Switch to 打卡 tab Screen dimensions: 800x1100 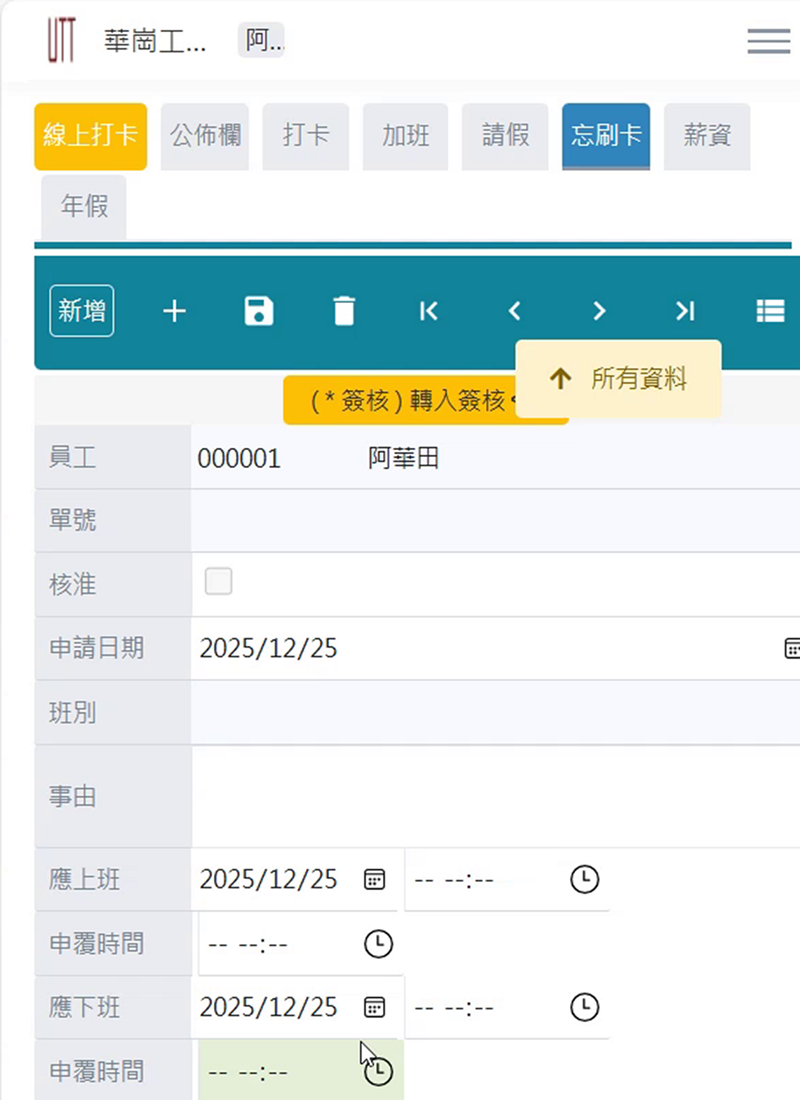[x=305, y=136]
